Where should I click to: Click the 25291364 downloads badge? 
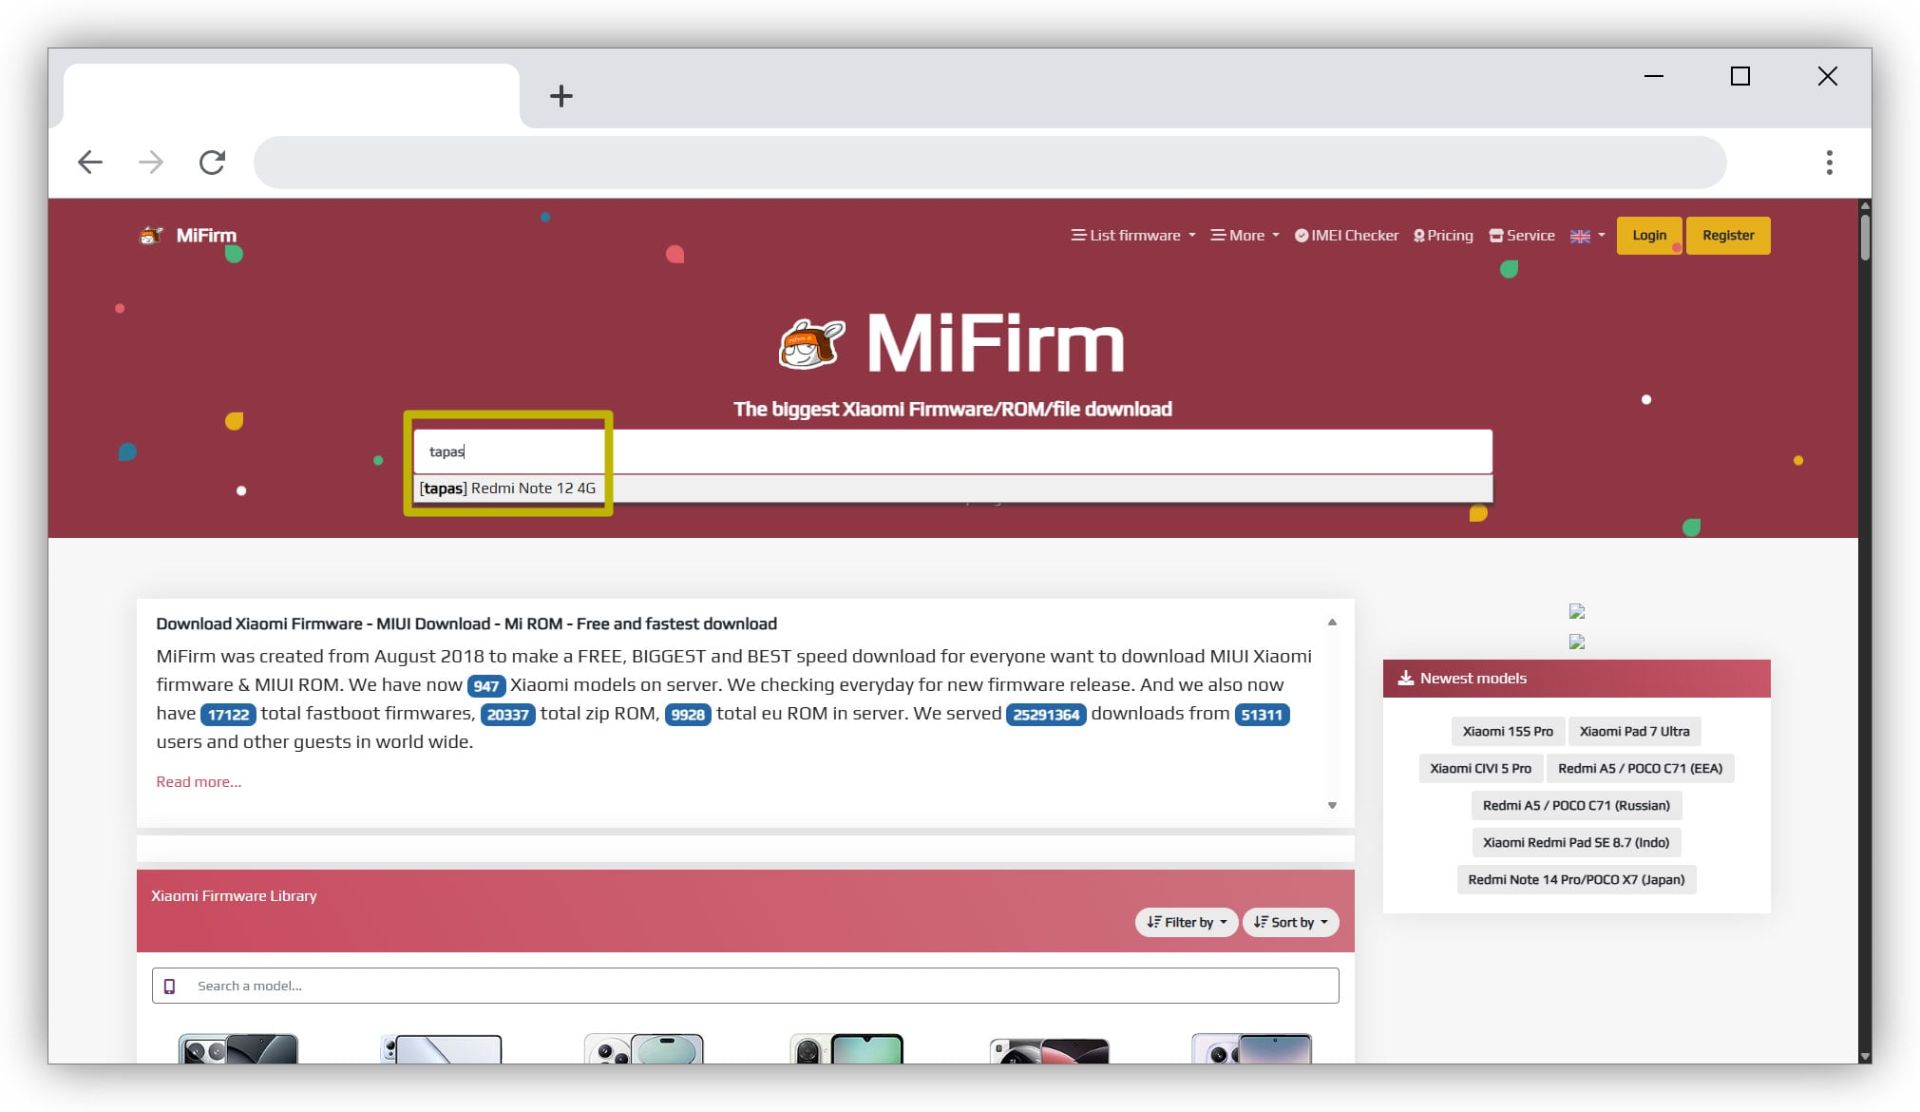1046,714
